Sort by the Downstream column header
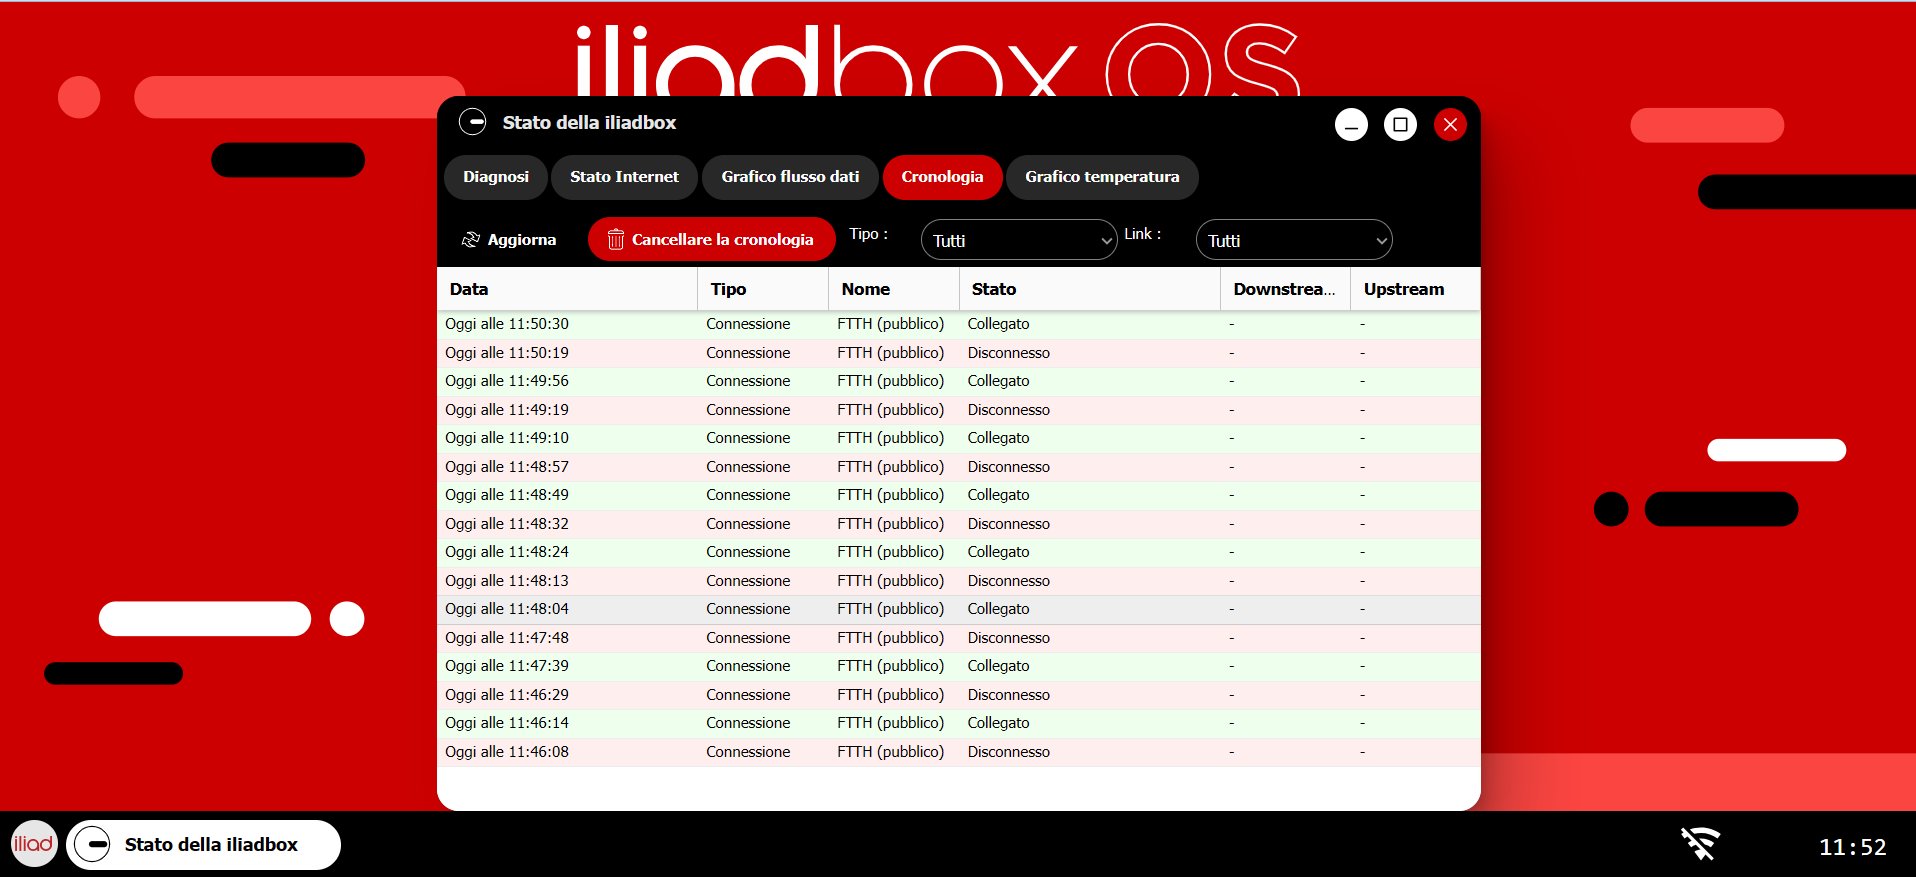This screenshot has height=877, width=1916. coord(1286,289)
